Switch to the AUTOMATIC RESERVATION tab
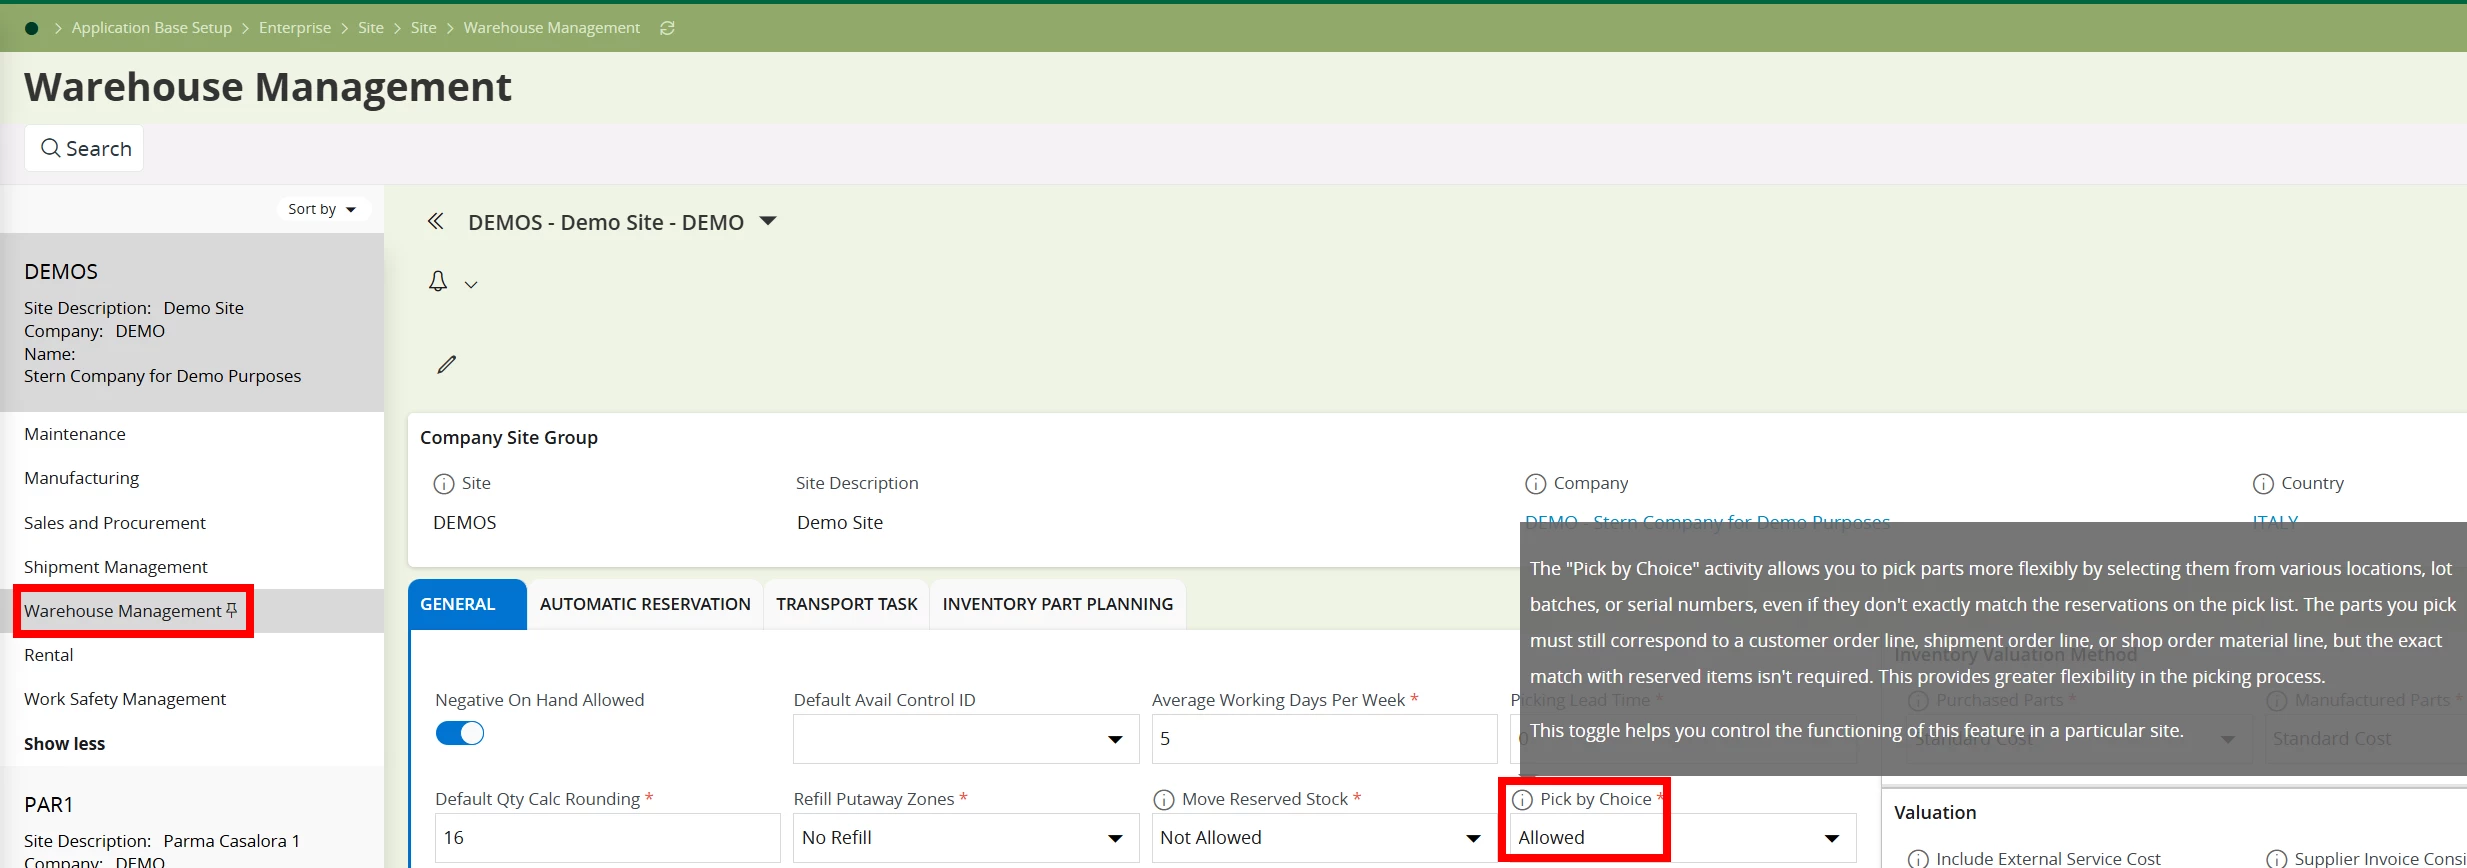Image resolution: width=2467 pixels, height=868 pixels. point(645,604)
